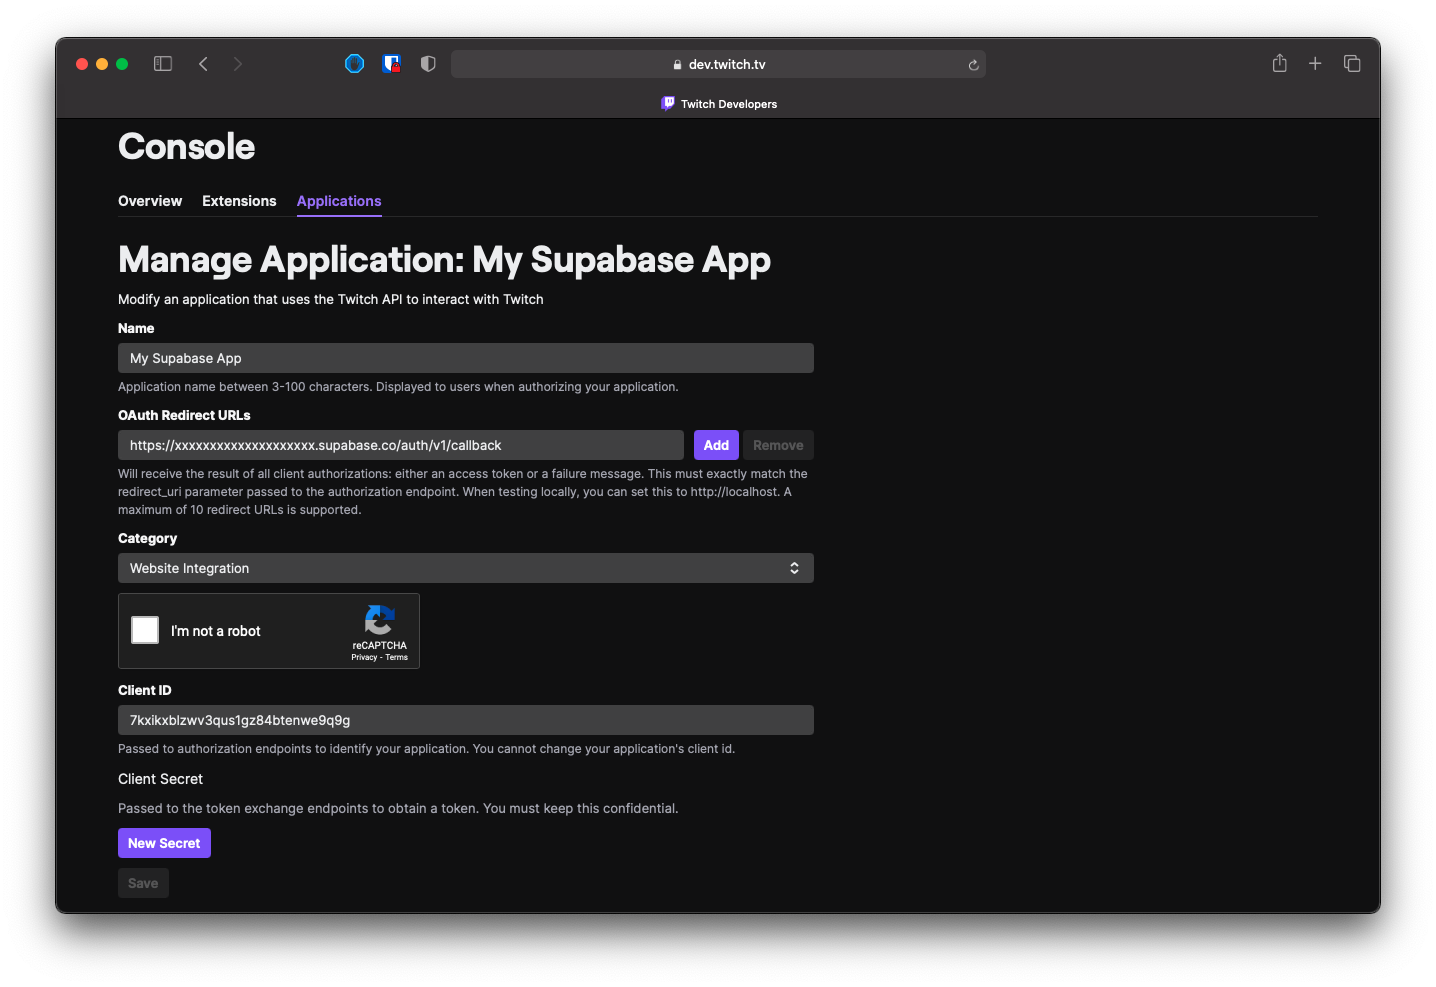Click the privacy shield icon
Image resolution: width=1436 pixels, height=987 pixels.
point(428,64)
